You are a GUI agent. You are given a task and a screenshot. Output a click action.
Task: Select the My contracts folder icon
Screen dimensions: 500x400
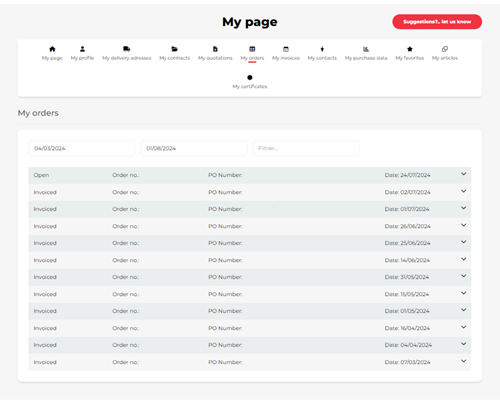tap(175, 49)
